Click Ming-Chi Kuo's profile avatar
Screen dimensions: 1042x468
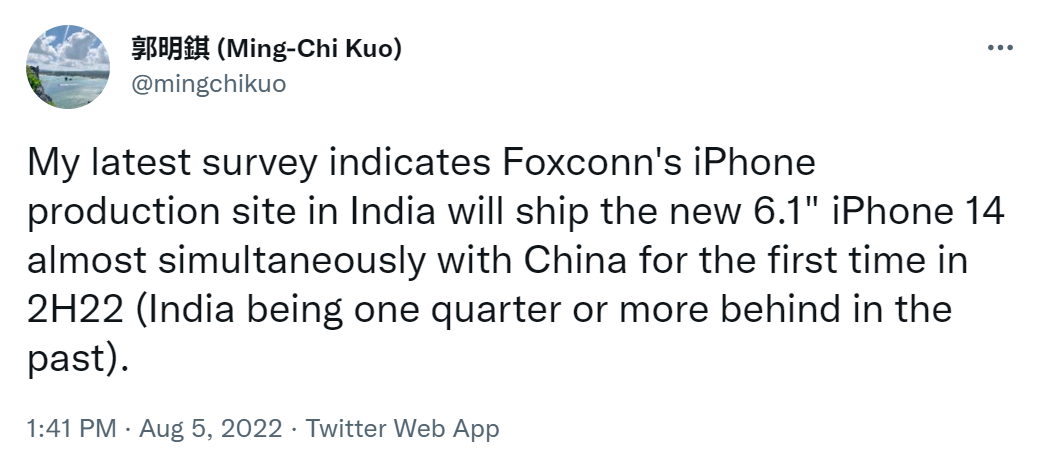tap(67, 66)
